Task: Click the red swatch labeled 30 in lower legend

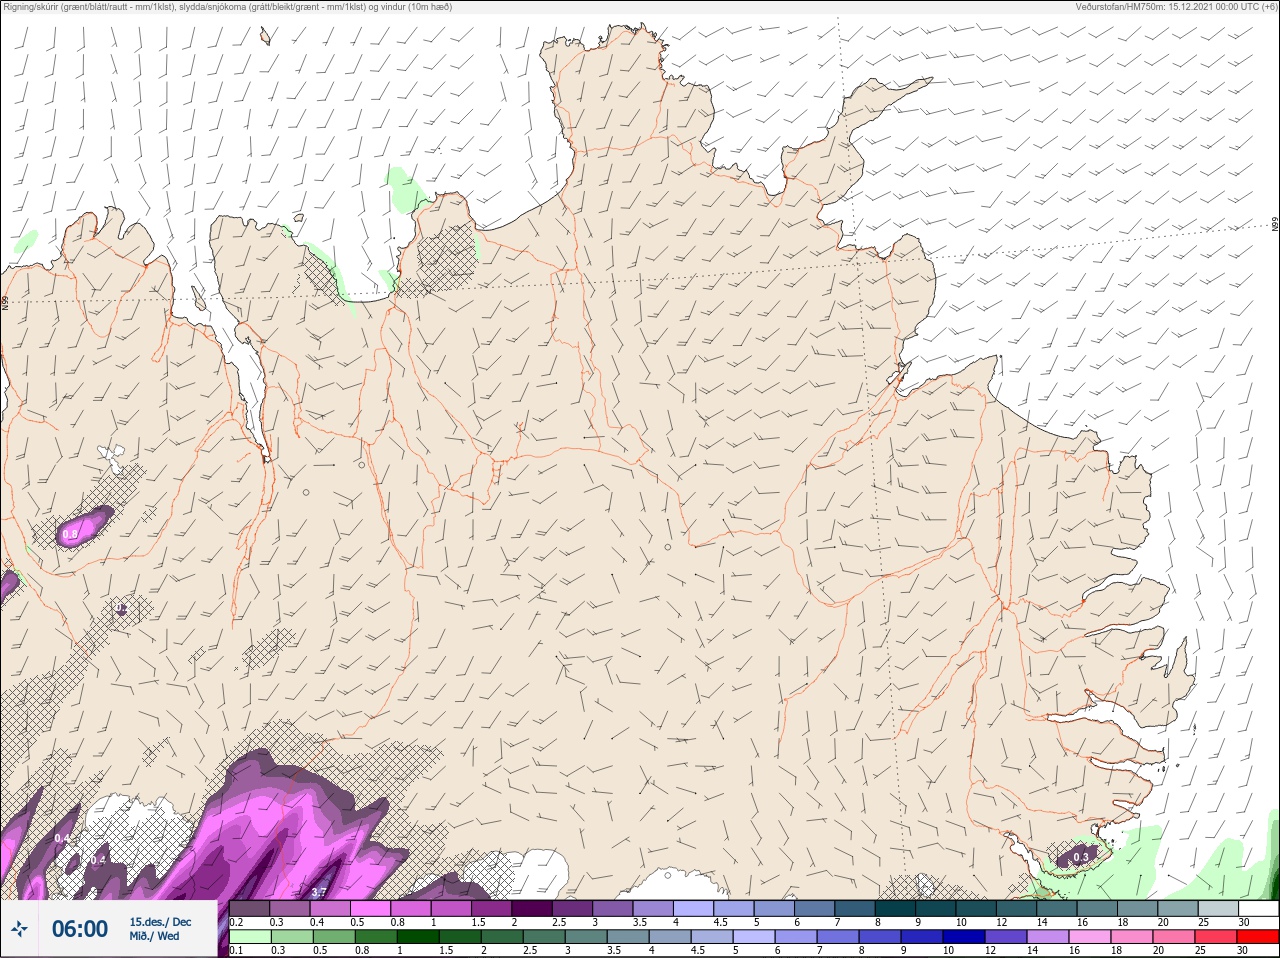Action: [1257, 937]
